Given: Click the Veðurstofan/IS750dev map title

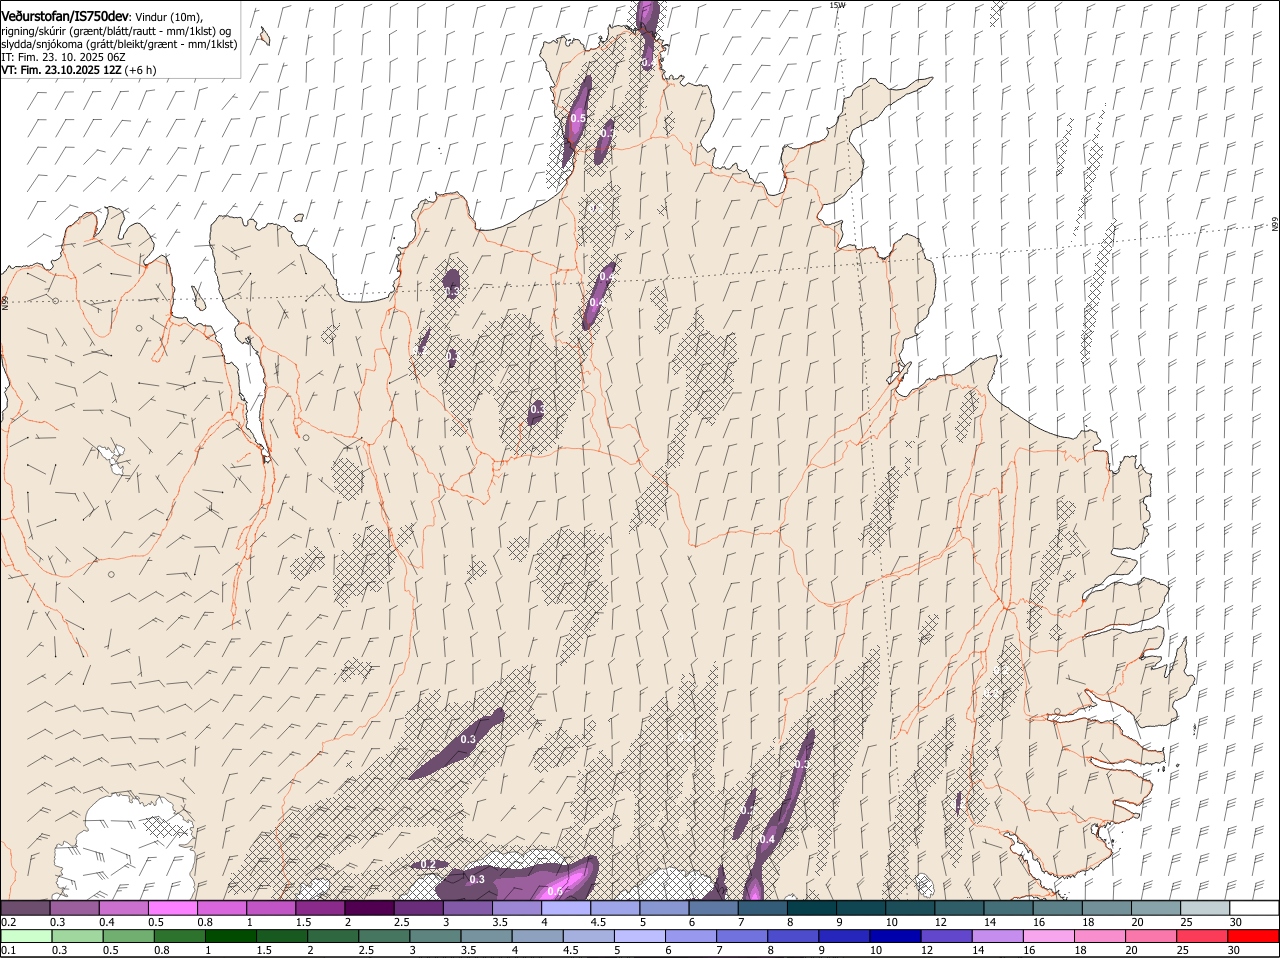Looking at the screenshot, I should click(65, 15).
